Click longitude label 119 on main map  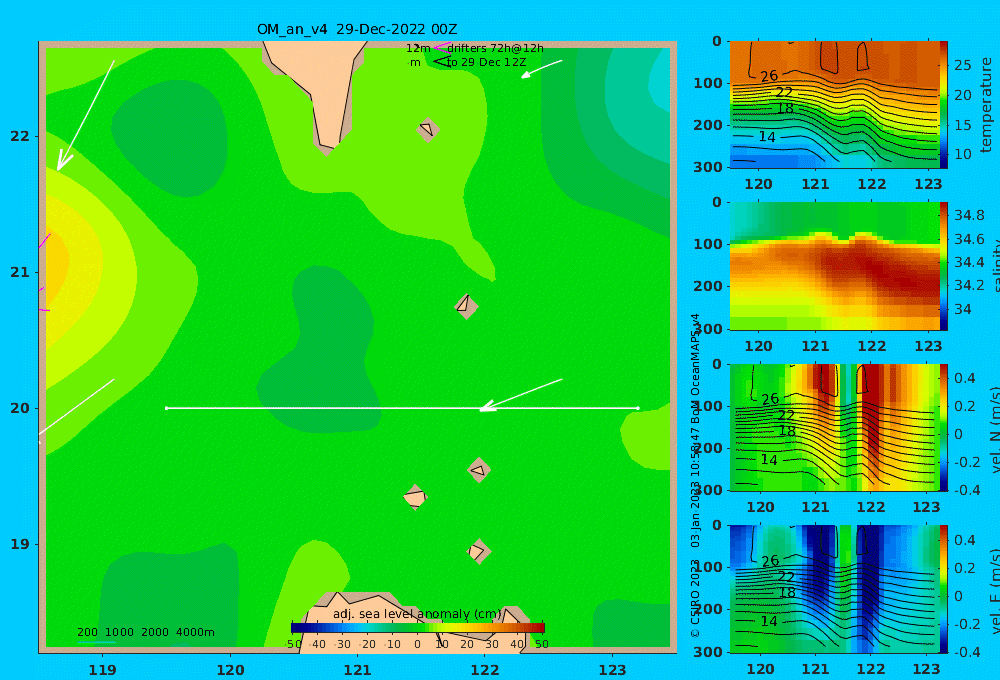(x=103, y=670)
